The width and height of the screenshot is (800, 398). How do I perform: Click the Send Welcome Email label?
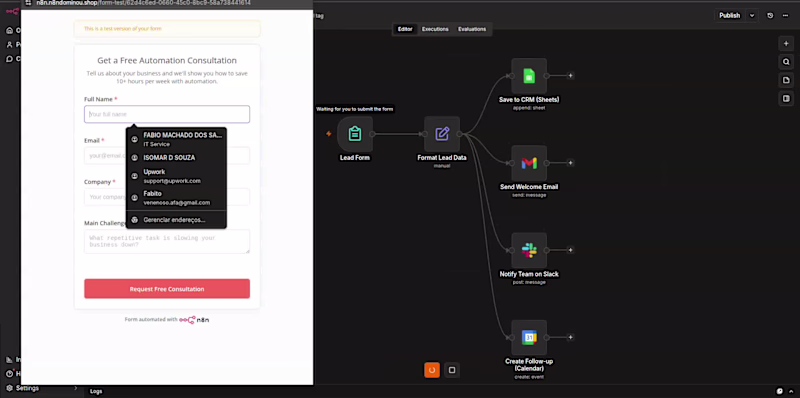coord(529,187)
